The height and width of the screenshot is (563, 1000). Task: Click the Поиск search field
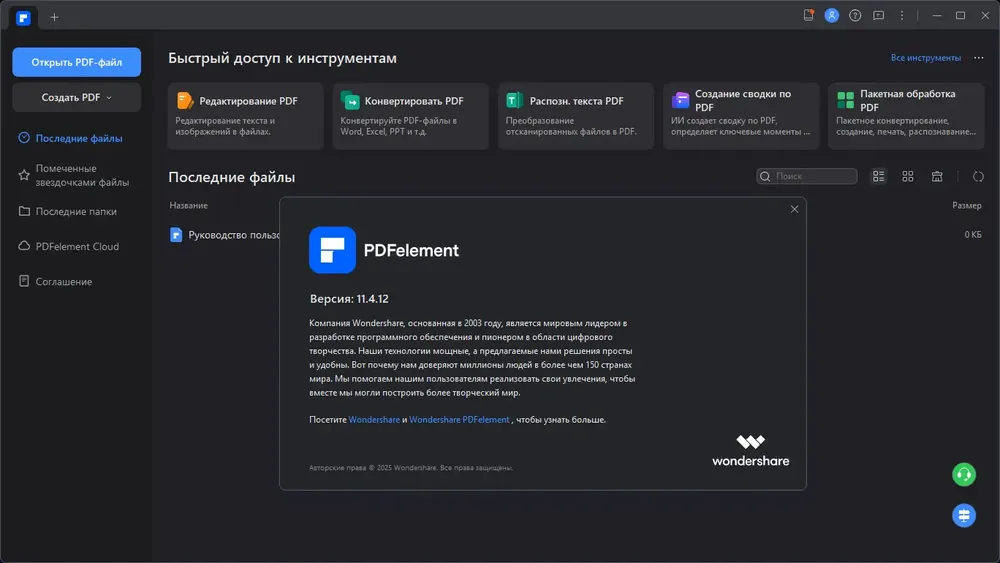[814, 176]
